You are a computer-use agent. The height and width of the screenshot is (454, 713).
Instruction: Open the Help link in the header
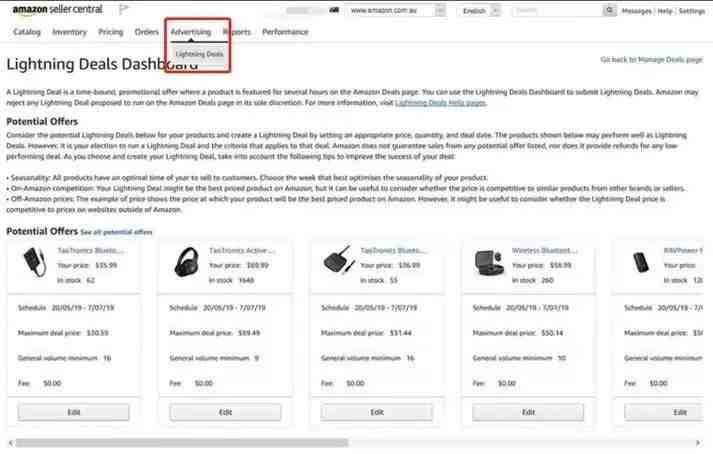665,11
